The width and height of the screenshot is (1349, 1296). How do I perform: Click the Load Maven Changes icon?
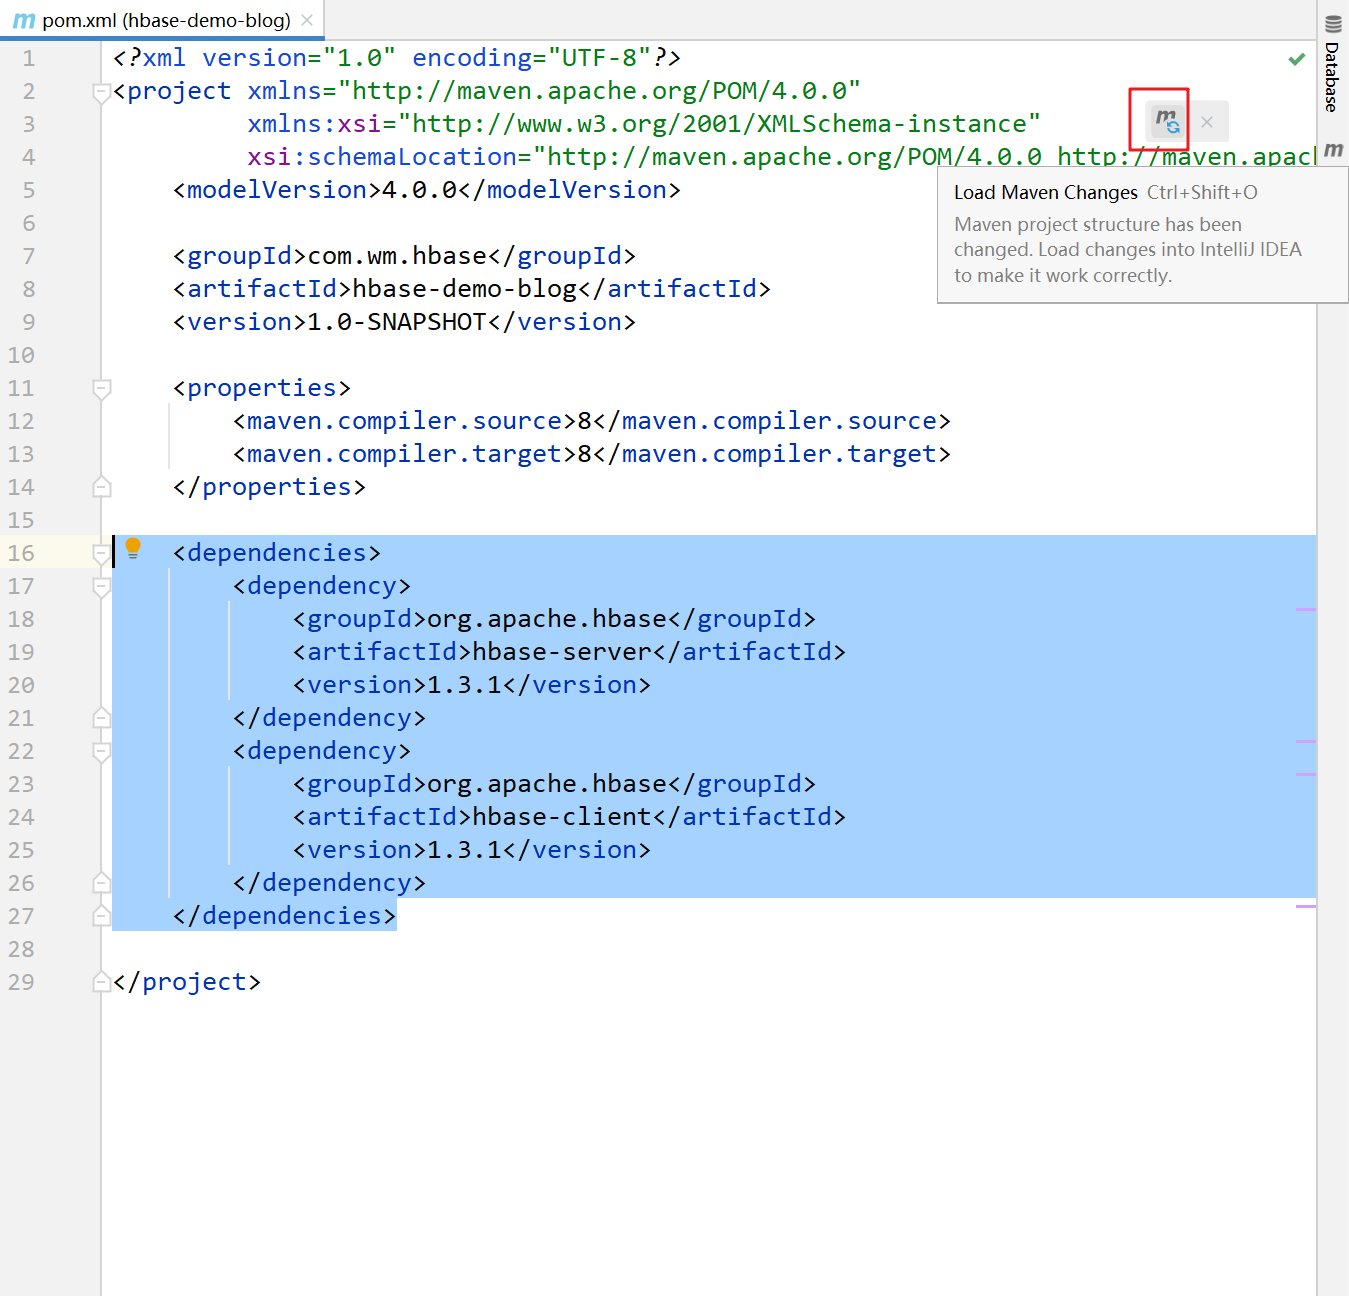point(1166,121)
